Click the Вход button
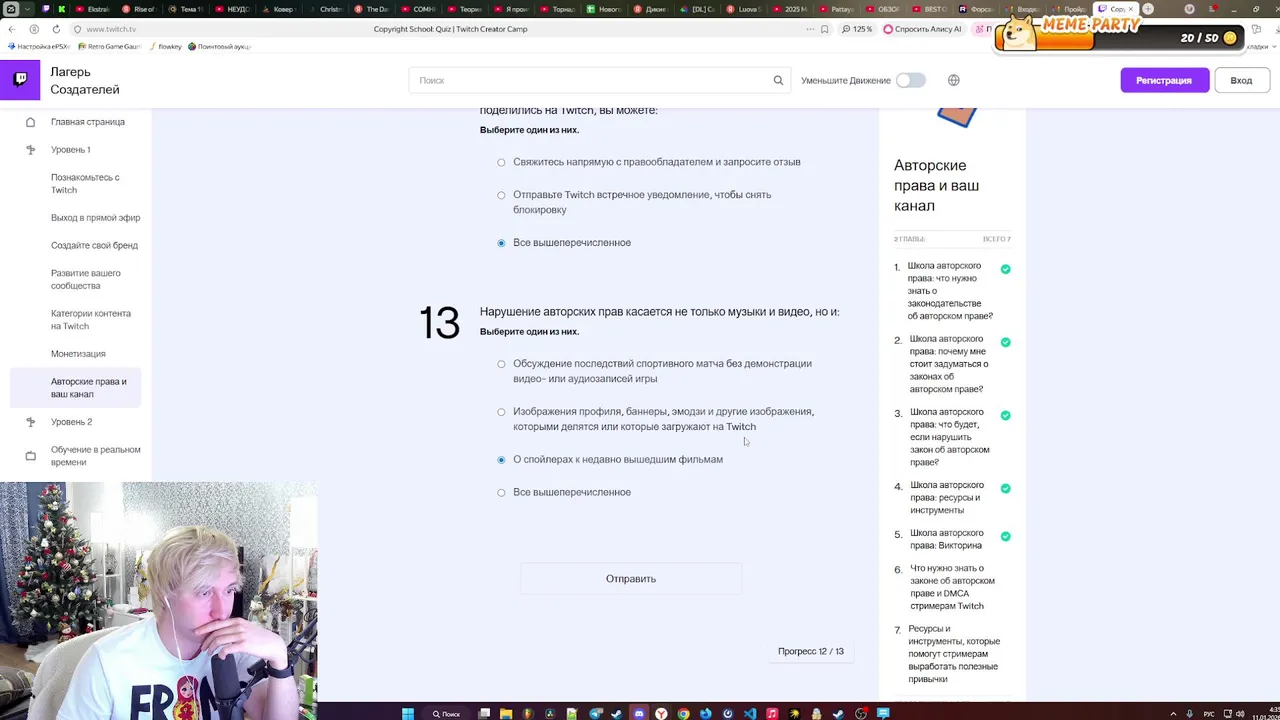Screen dimensions: 1280x720 (x=1241, y=80)
